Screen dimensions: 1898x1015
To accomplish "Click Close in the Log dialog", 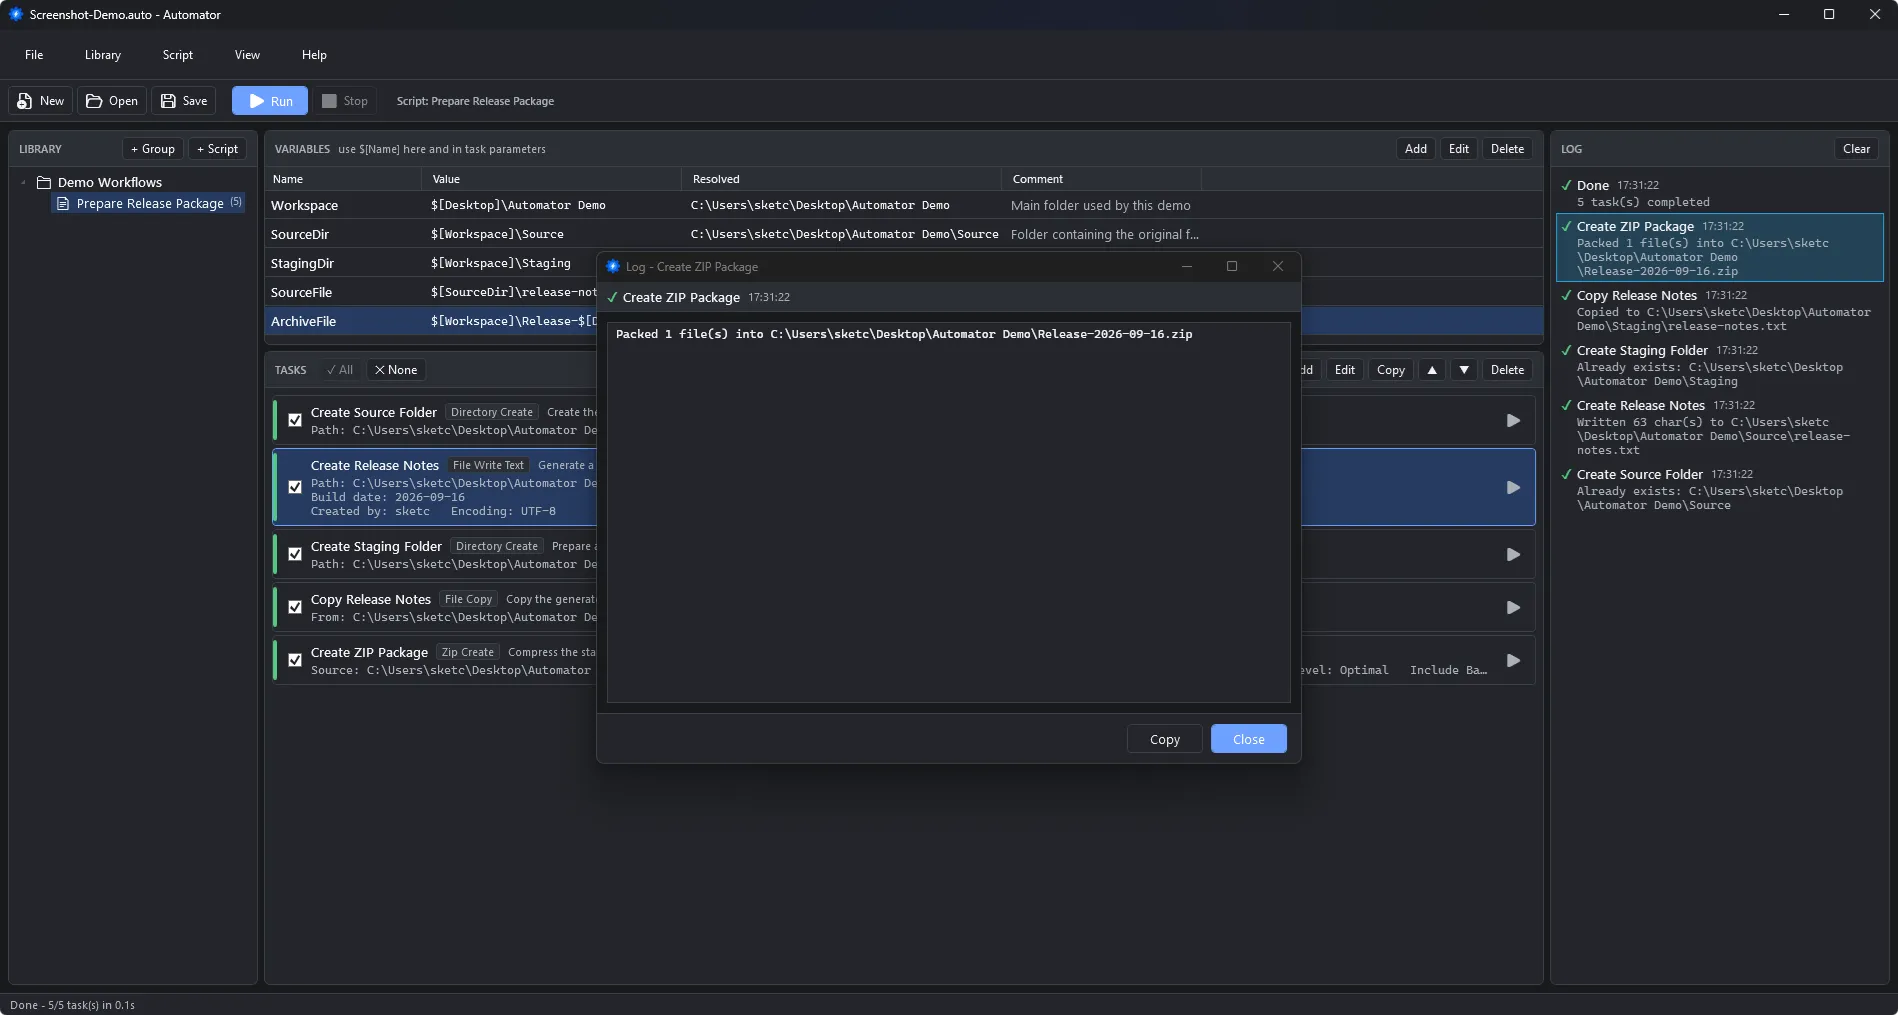I will pyautogui.click(x=1248, y=739).
